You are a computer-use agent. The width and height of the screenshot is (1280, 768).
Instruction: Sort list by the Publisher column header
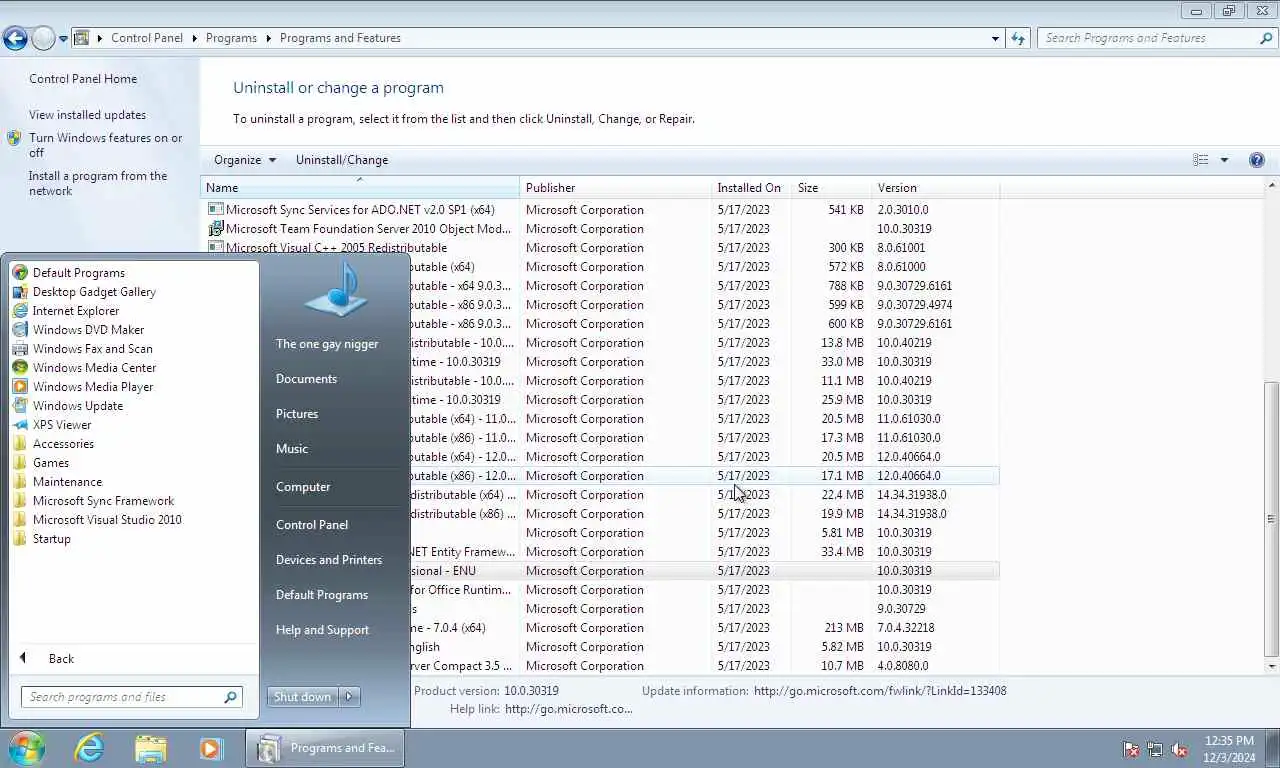pyautogui.click(x=615, y=188)
